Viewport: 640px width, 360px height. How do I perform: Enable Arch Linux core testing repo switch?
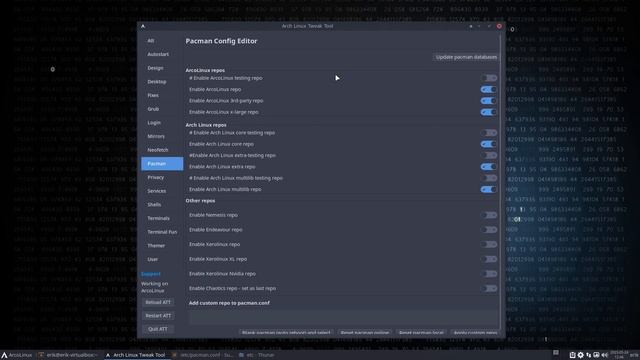coord(489,133)
